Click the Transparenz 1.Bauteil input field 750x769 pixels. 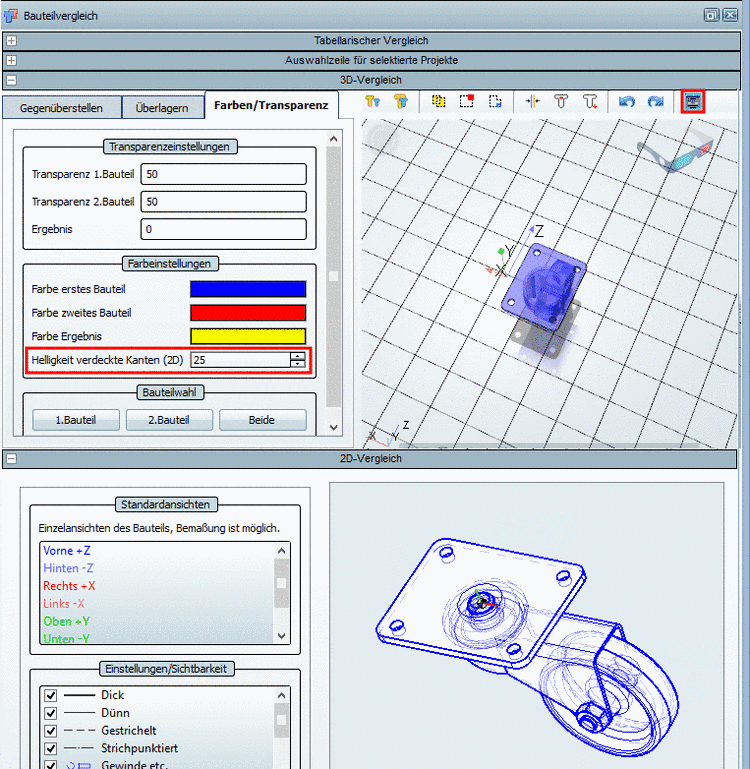(x=224, y=174)
